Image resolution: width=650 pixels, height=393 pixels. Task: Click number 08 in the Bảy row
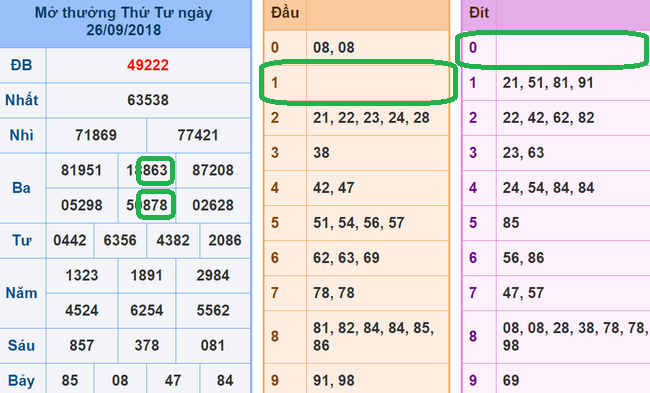(x=120, y=381)
